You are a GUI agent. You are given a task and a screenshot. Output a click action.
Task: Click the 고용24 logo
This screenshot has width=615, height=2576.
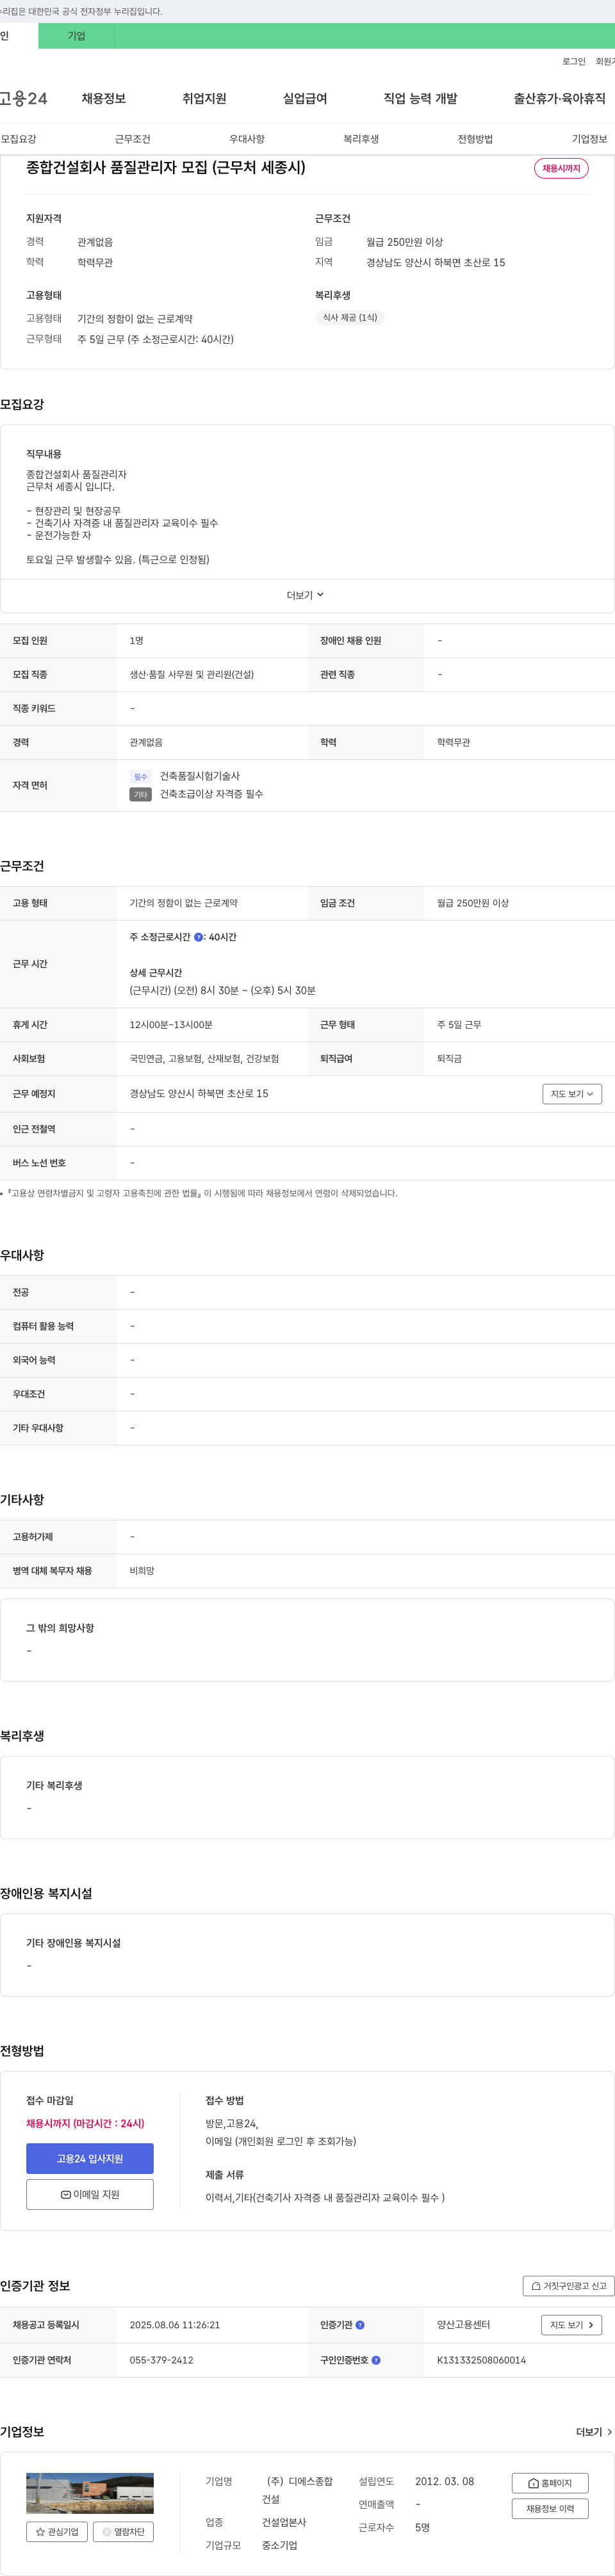[x=23, y=98]
